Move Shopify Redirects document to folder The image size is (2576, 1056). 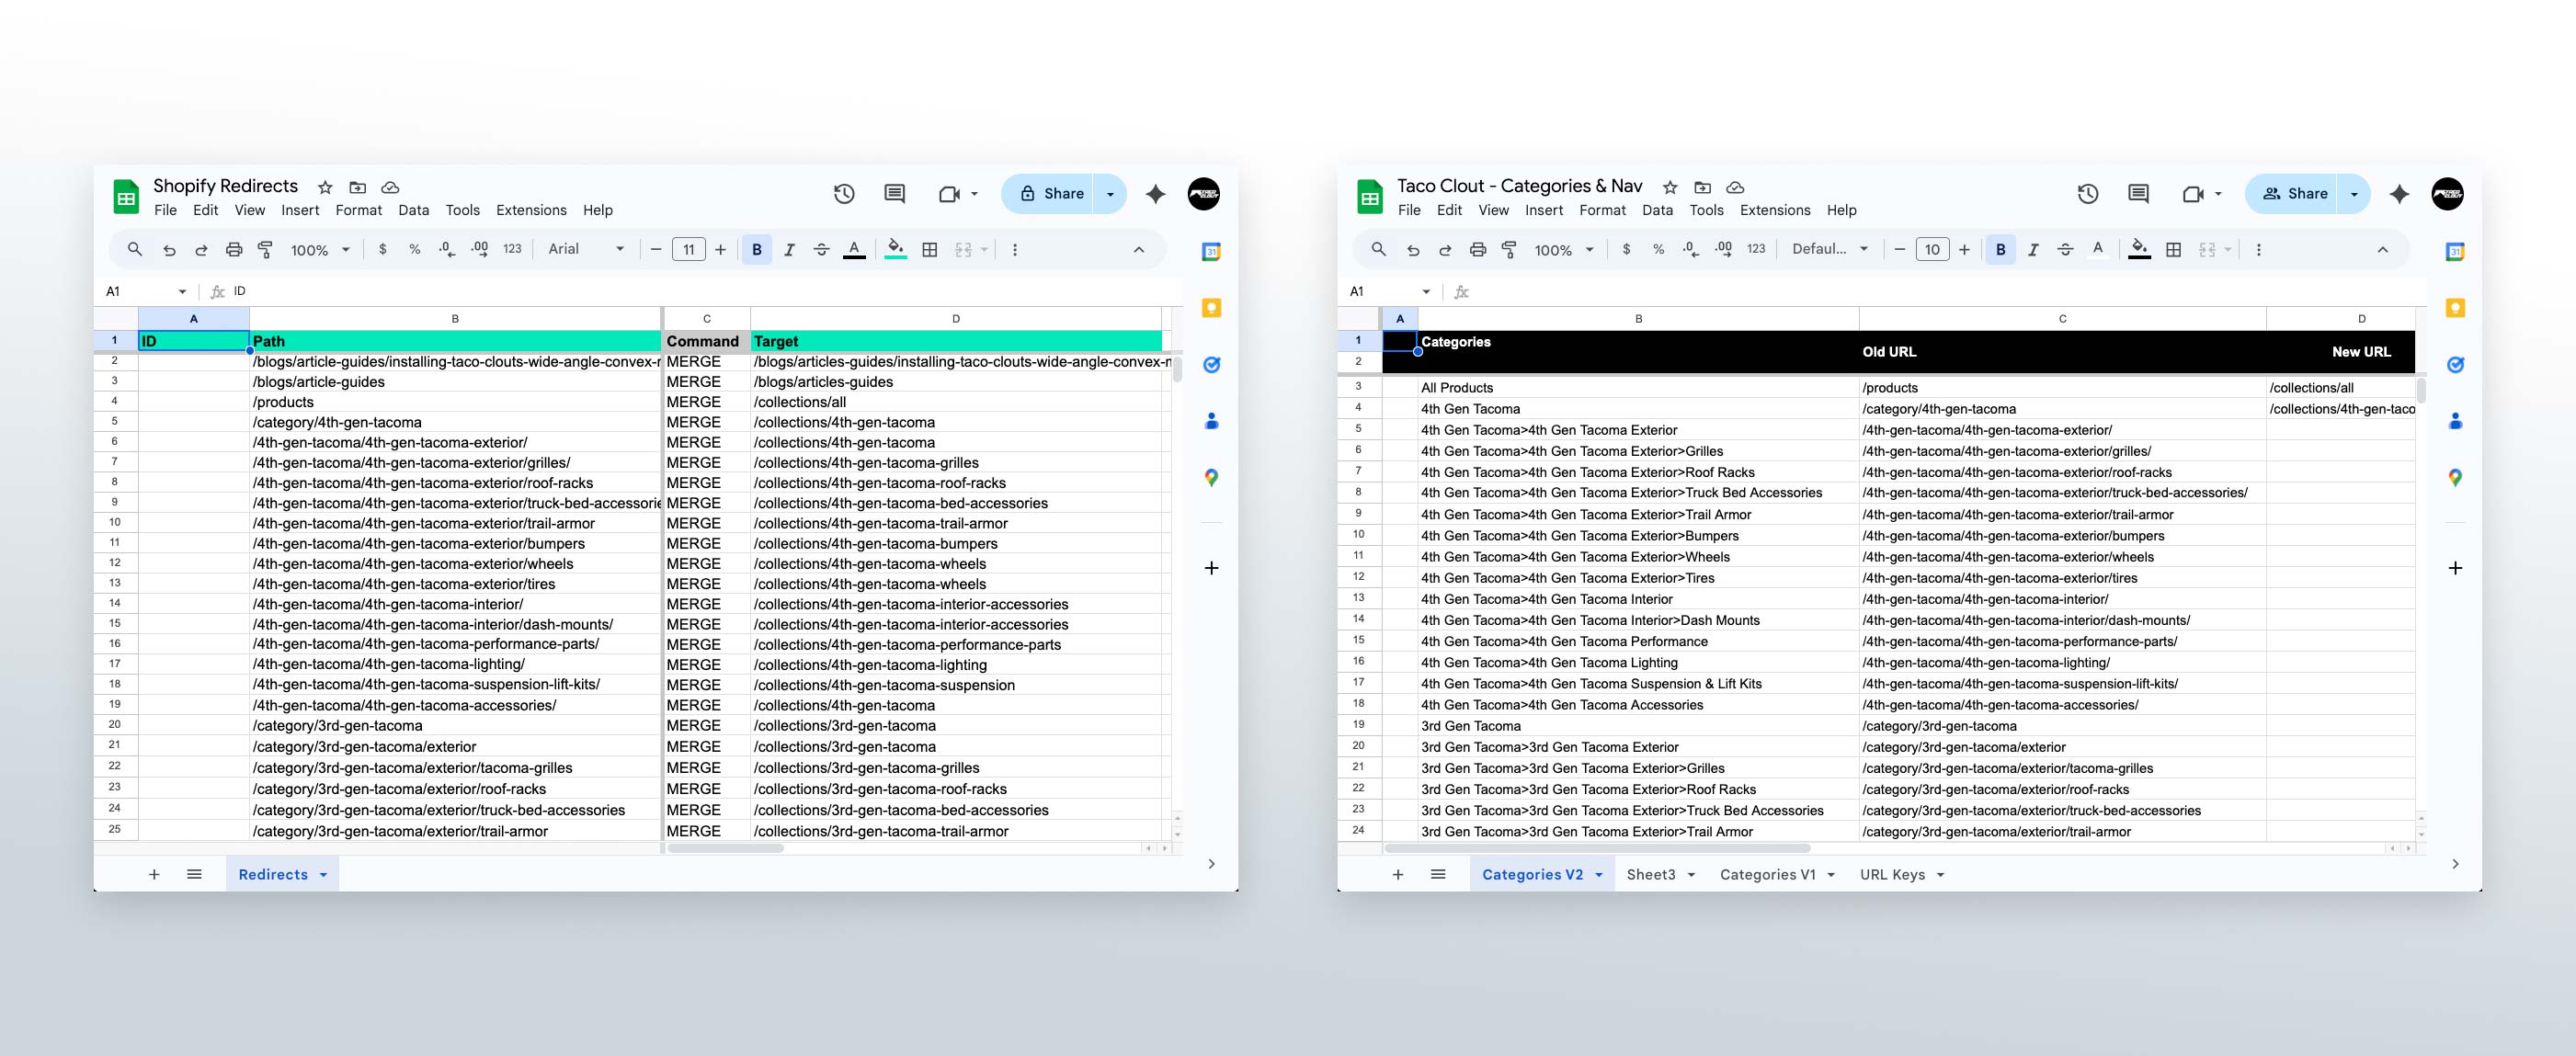point(357,187)
